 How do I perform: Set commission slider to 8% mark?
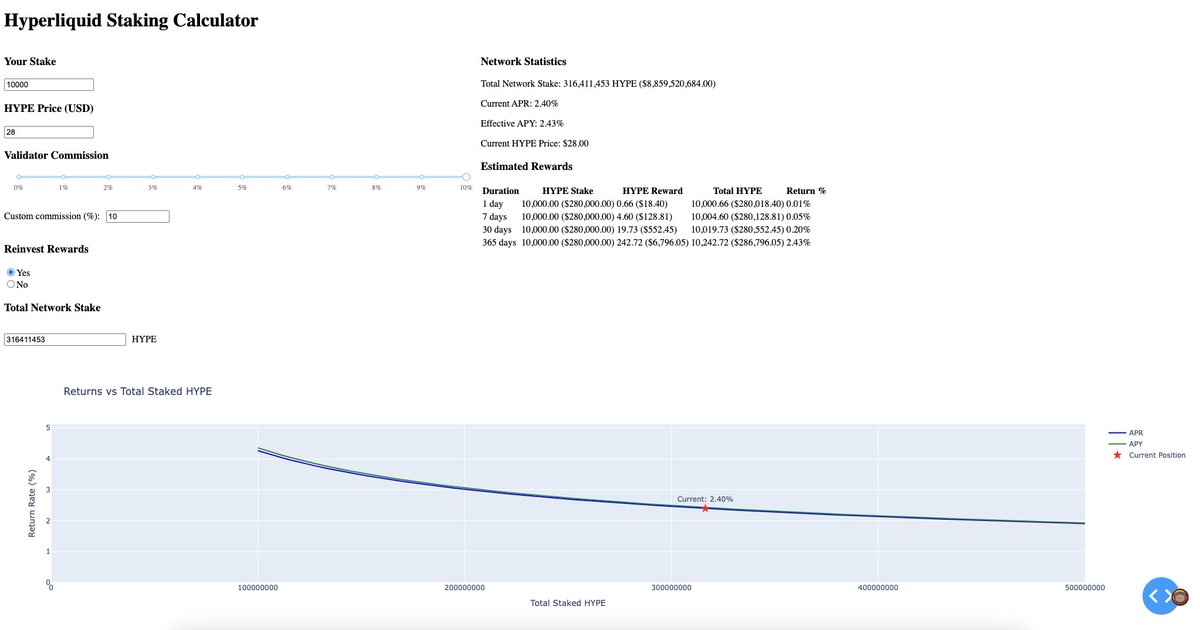point(376,177)
